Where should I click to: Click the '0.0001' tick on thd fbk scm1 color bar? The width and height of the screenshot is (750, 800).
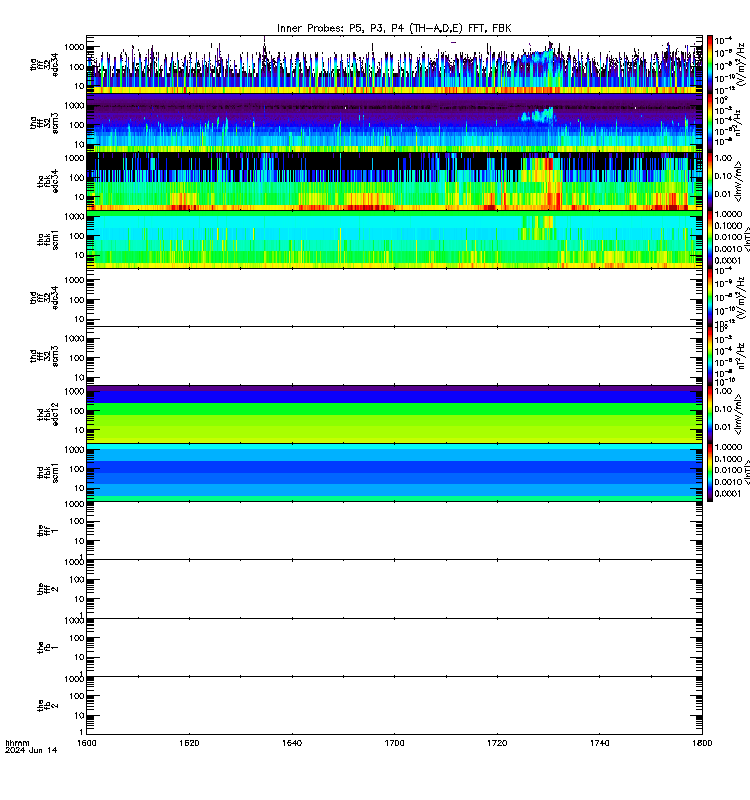728,493
